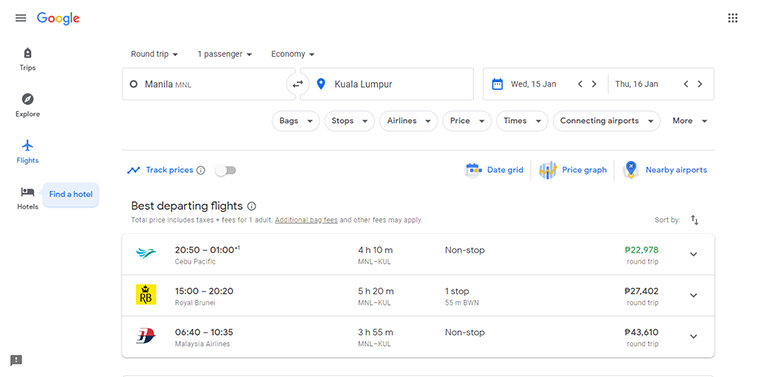Change the Economy cabin class dropdown
This screenshot has height=377, width=778.
click(x=293, y=54)
